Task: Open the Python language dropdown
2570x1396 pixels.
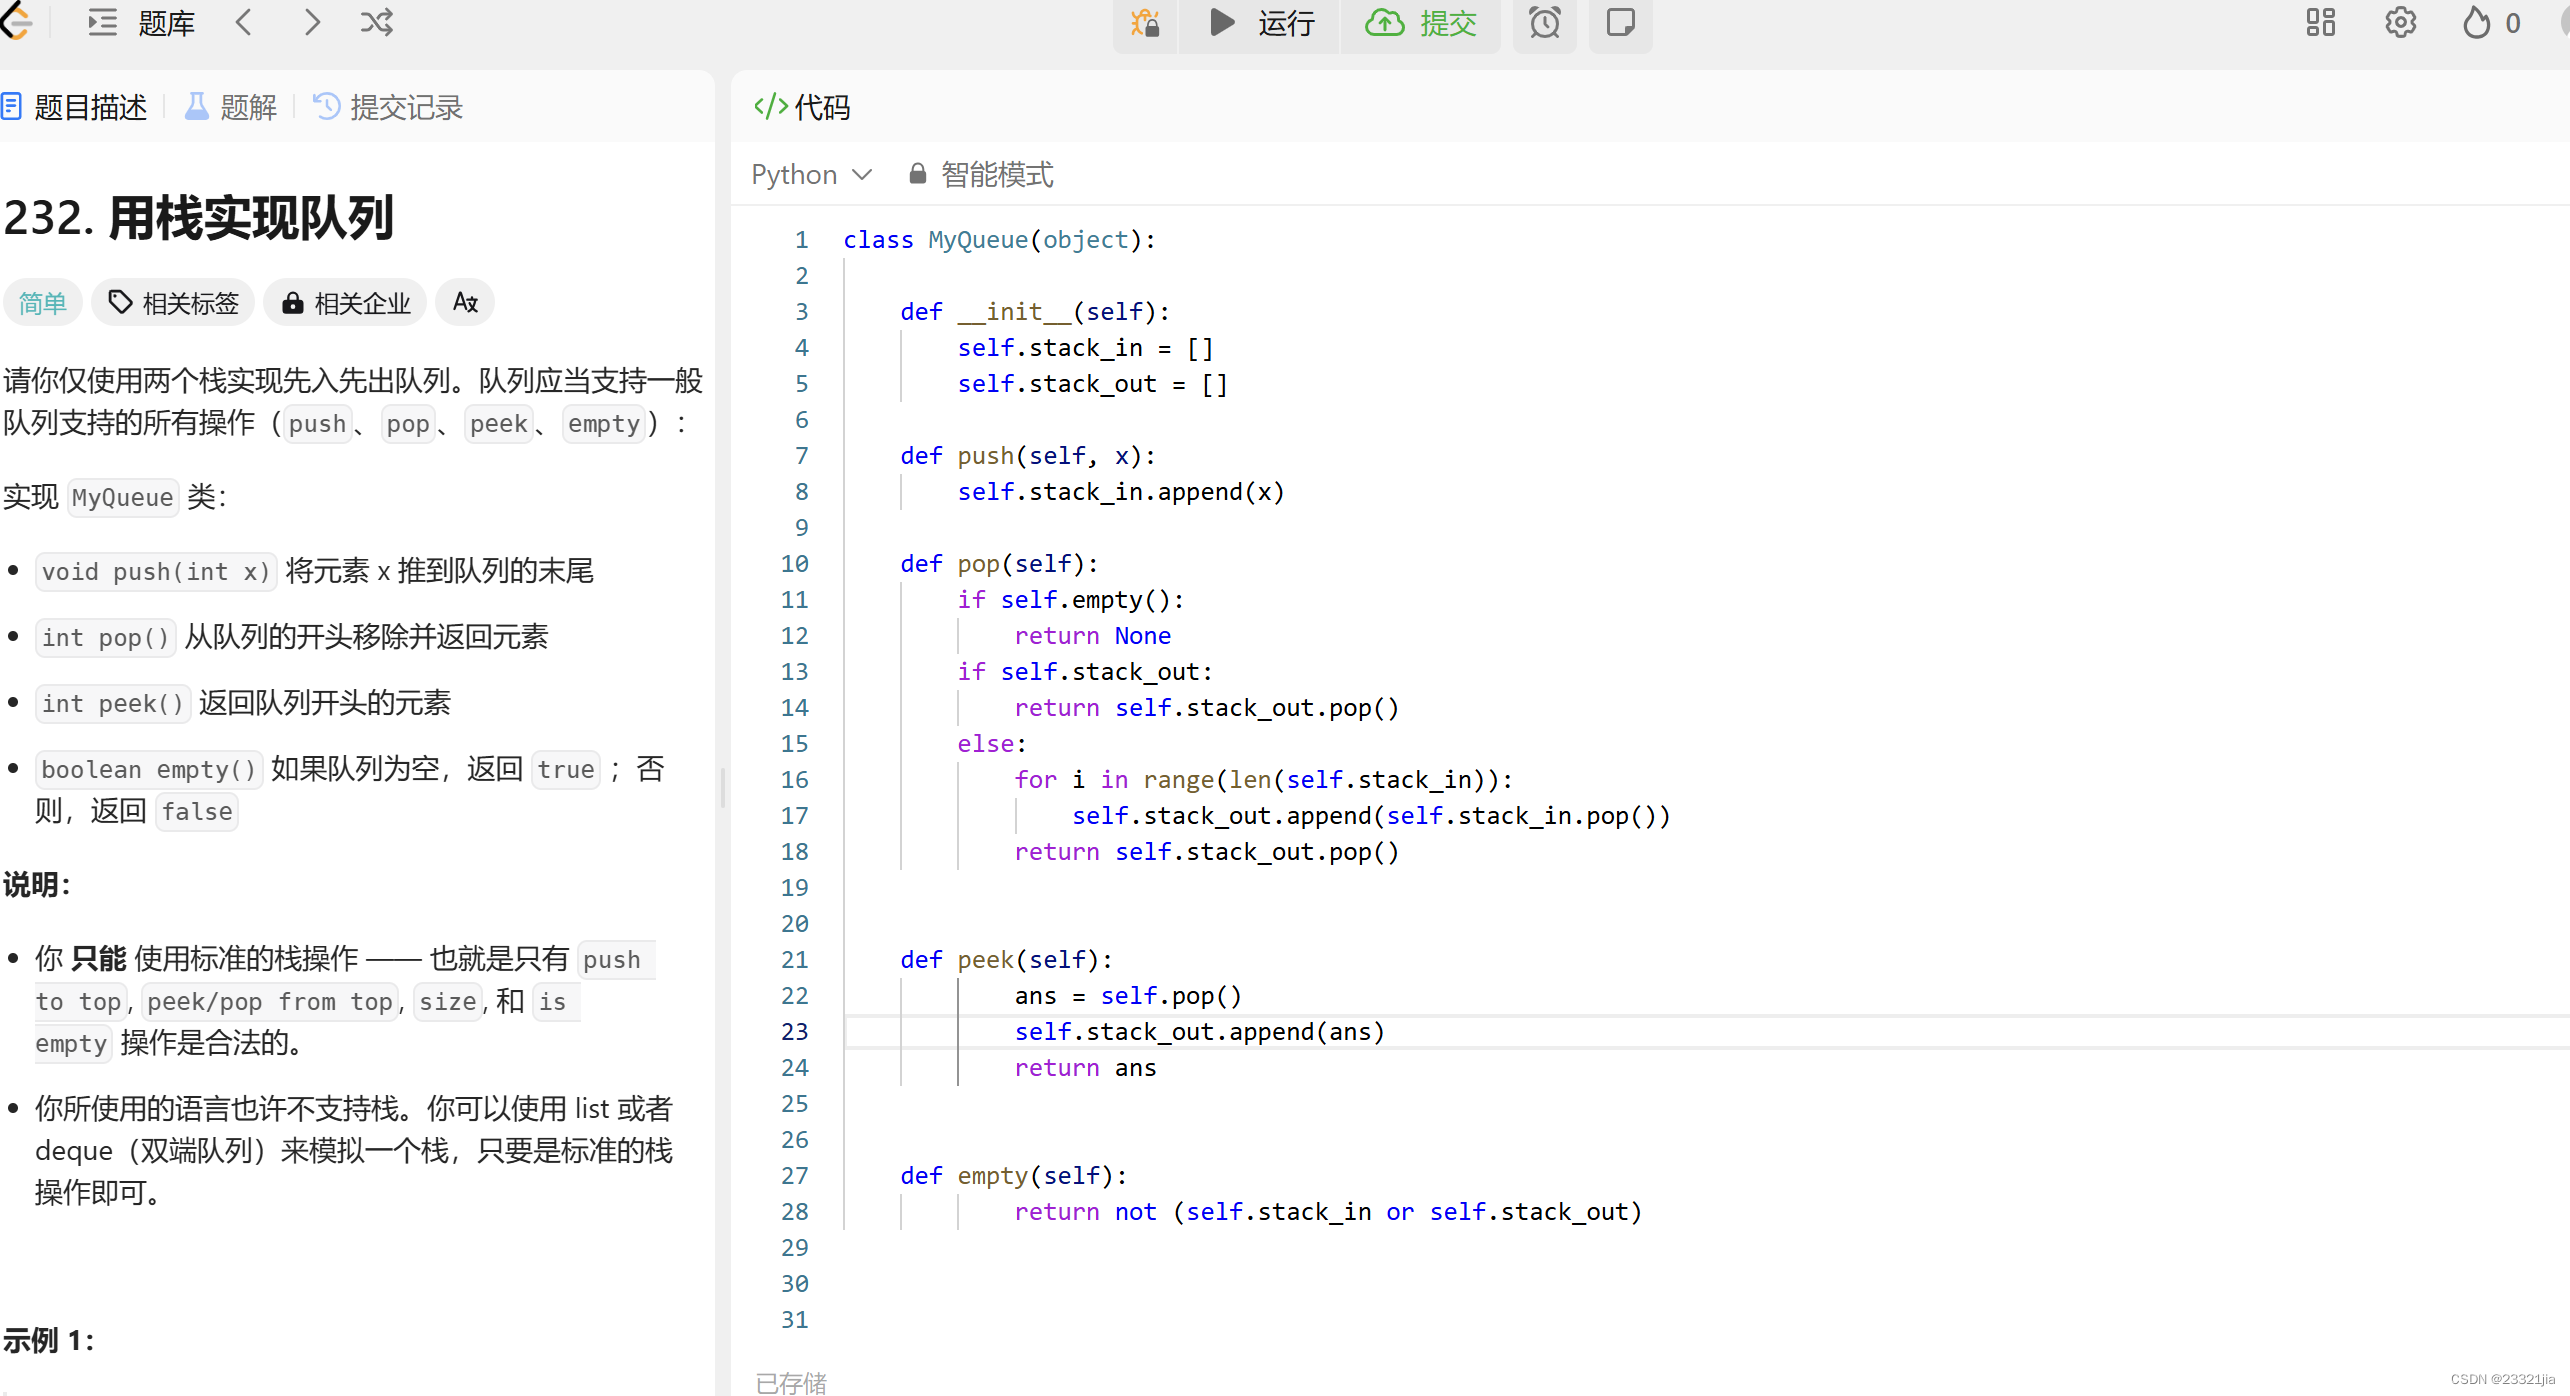Action: tap(811, 175)
